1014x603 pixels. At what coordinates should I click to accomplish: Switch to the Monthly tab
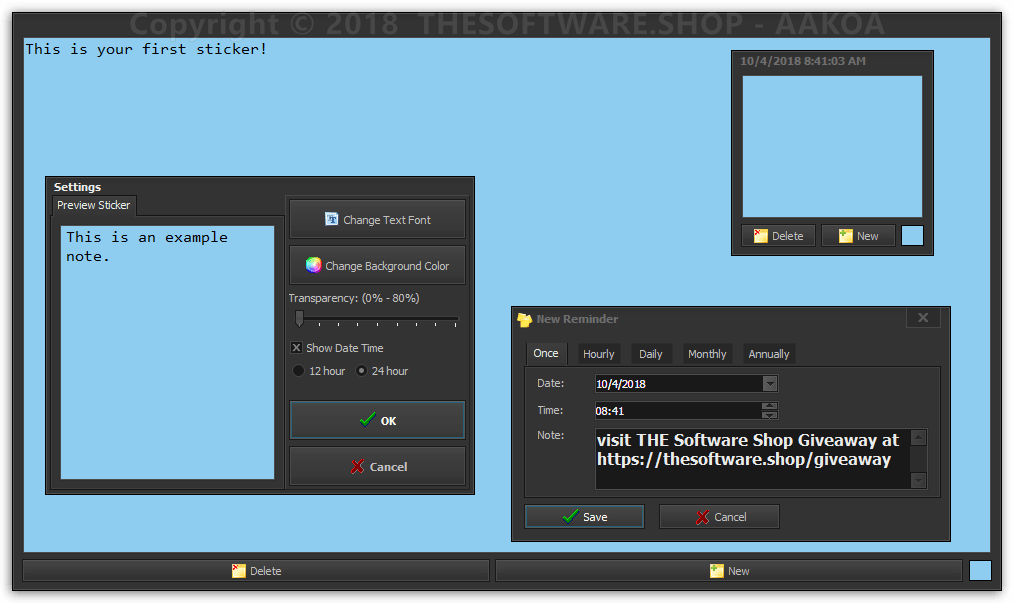pos(707,354)
